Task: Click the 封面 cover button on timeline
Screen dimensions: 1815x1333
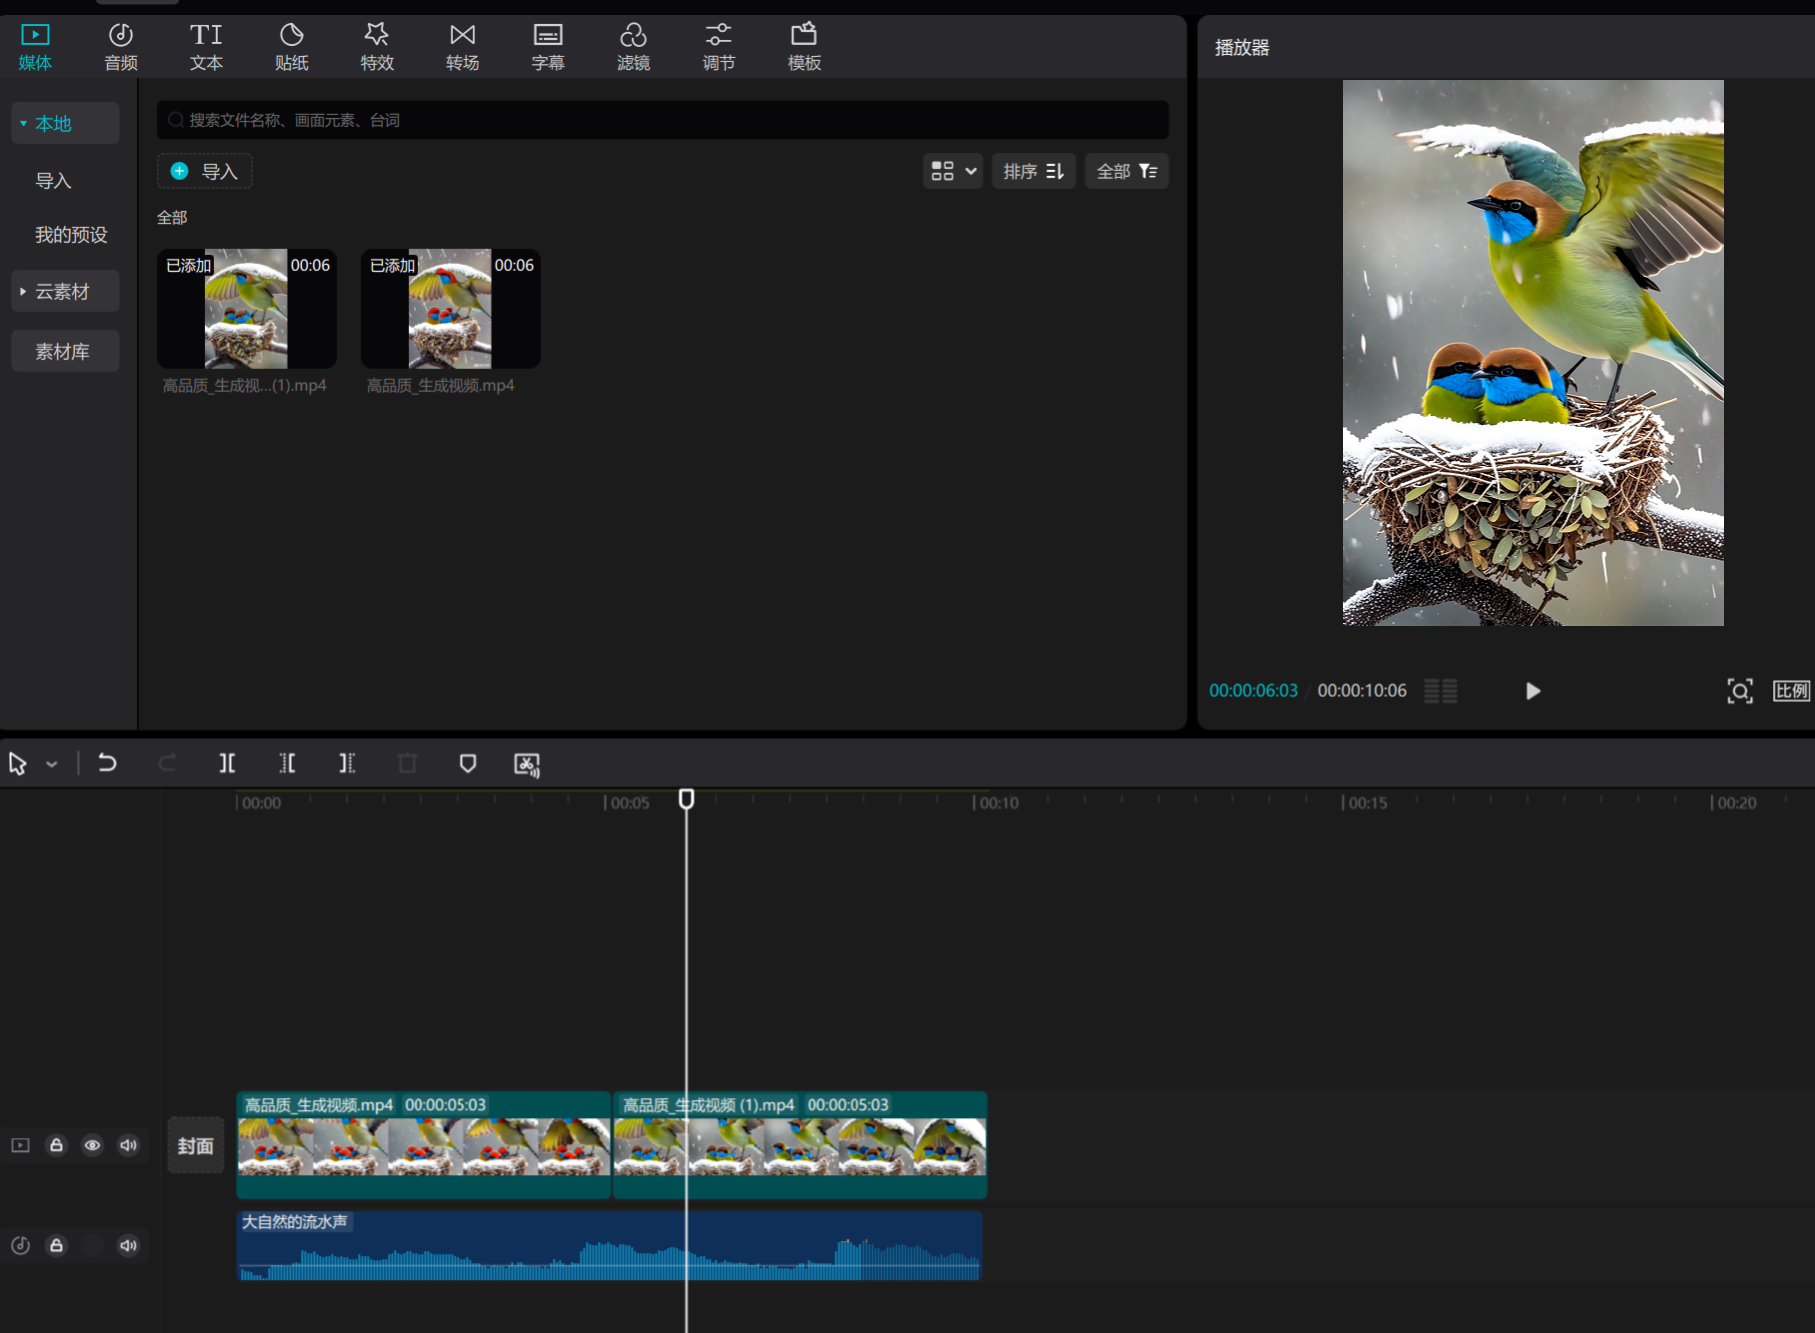Action: 195,1146
